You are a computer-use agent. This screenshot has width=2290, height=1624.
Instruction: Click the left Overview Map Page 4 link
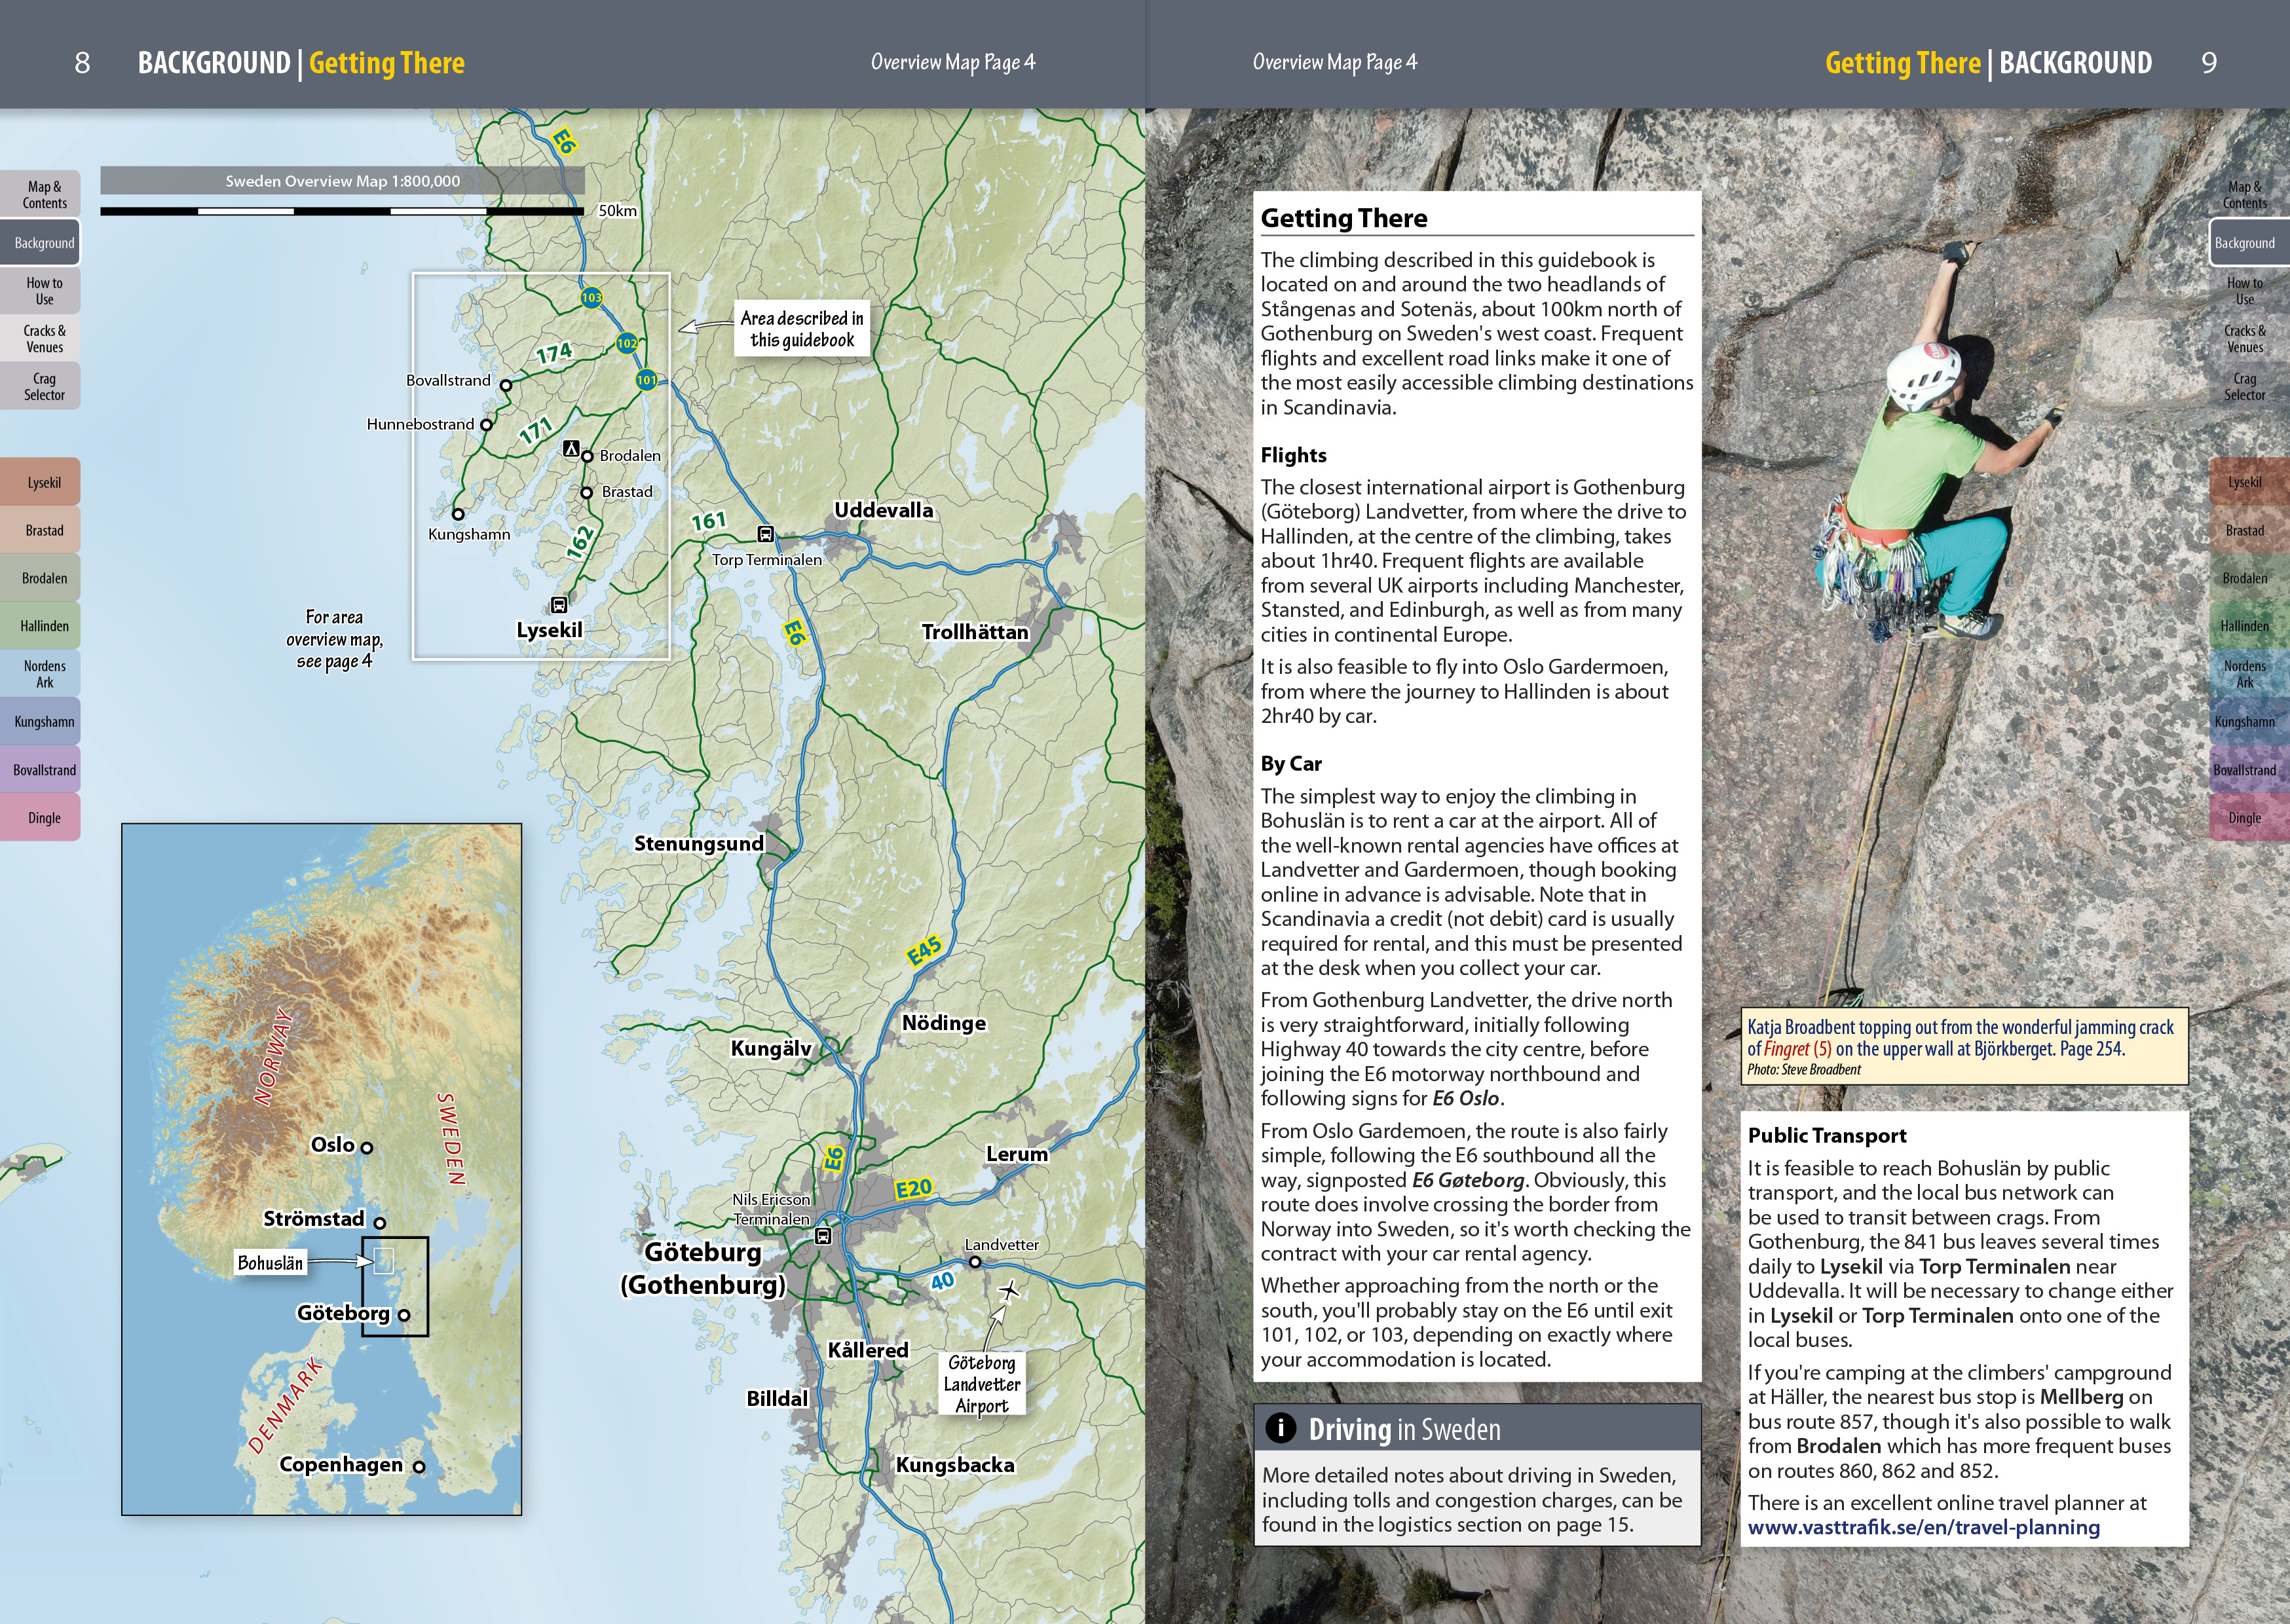[952, 62]
